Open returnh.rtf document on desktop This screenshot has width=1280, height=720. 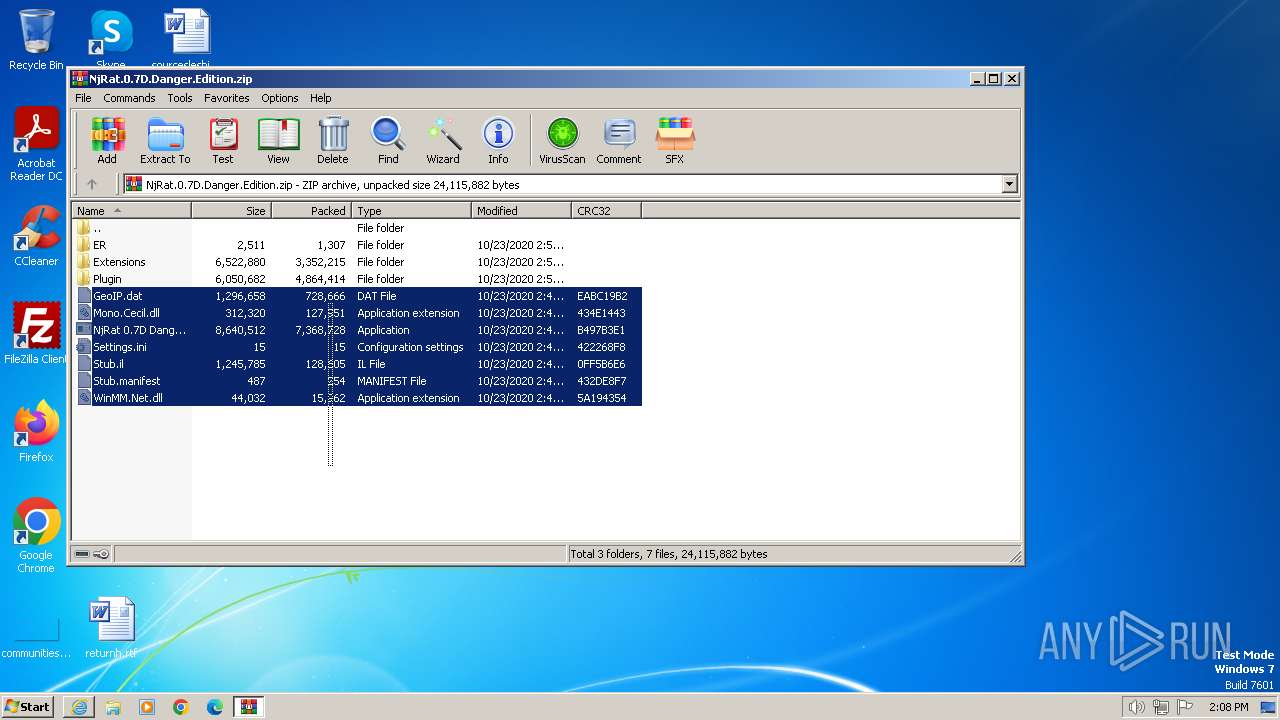coord(111,628)
